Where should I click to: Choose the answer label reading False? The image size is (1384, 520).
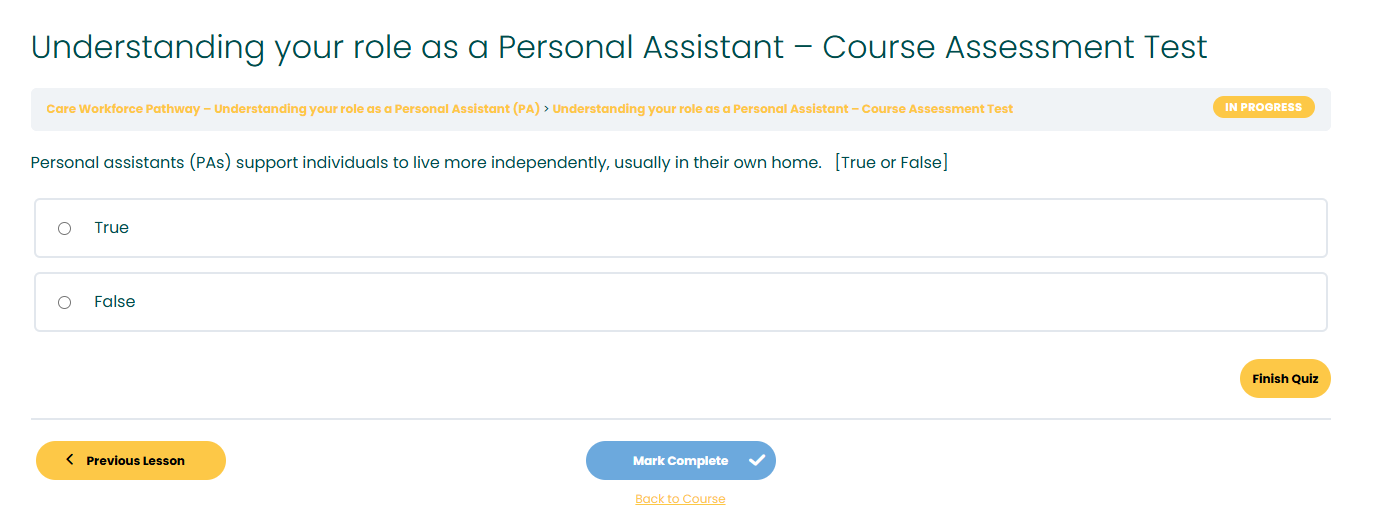pyautogui.click(x=115, y=302)
